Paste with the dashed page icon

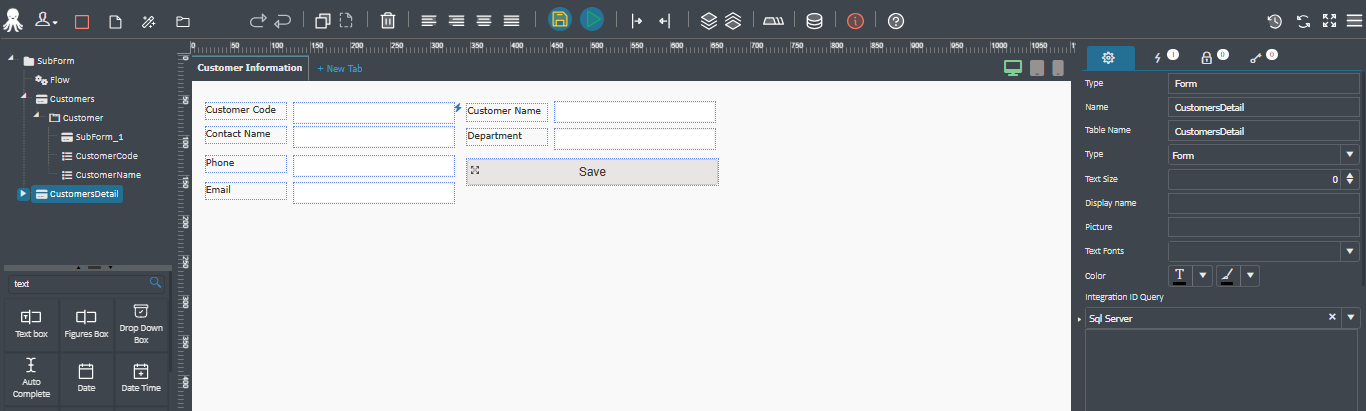point(346,21)
